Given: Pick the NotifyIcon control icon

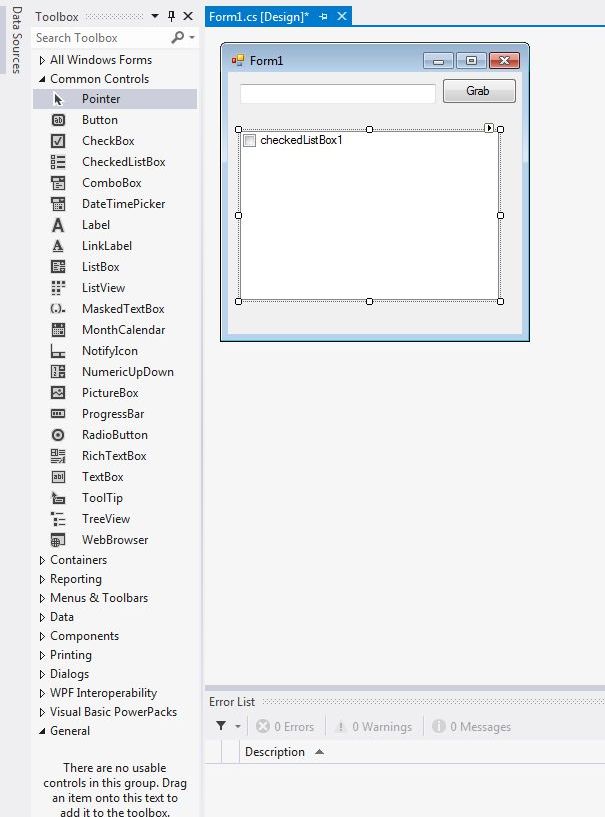Looking at the screenshot, I should 58,351.
